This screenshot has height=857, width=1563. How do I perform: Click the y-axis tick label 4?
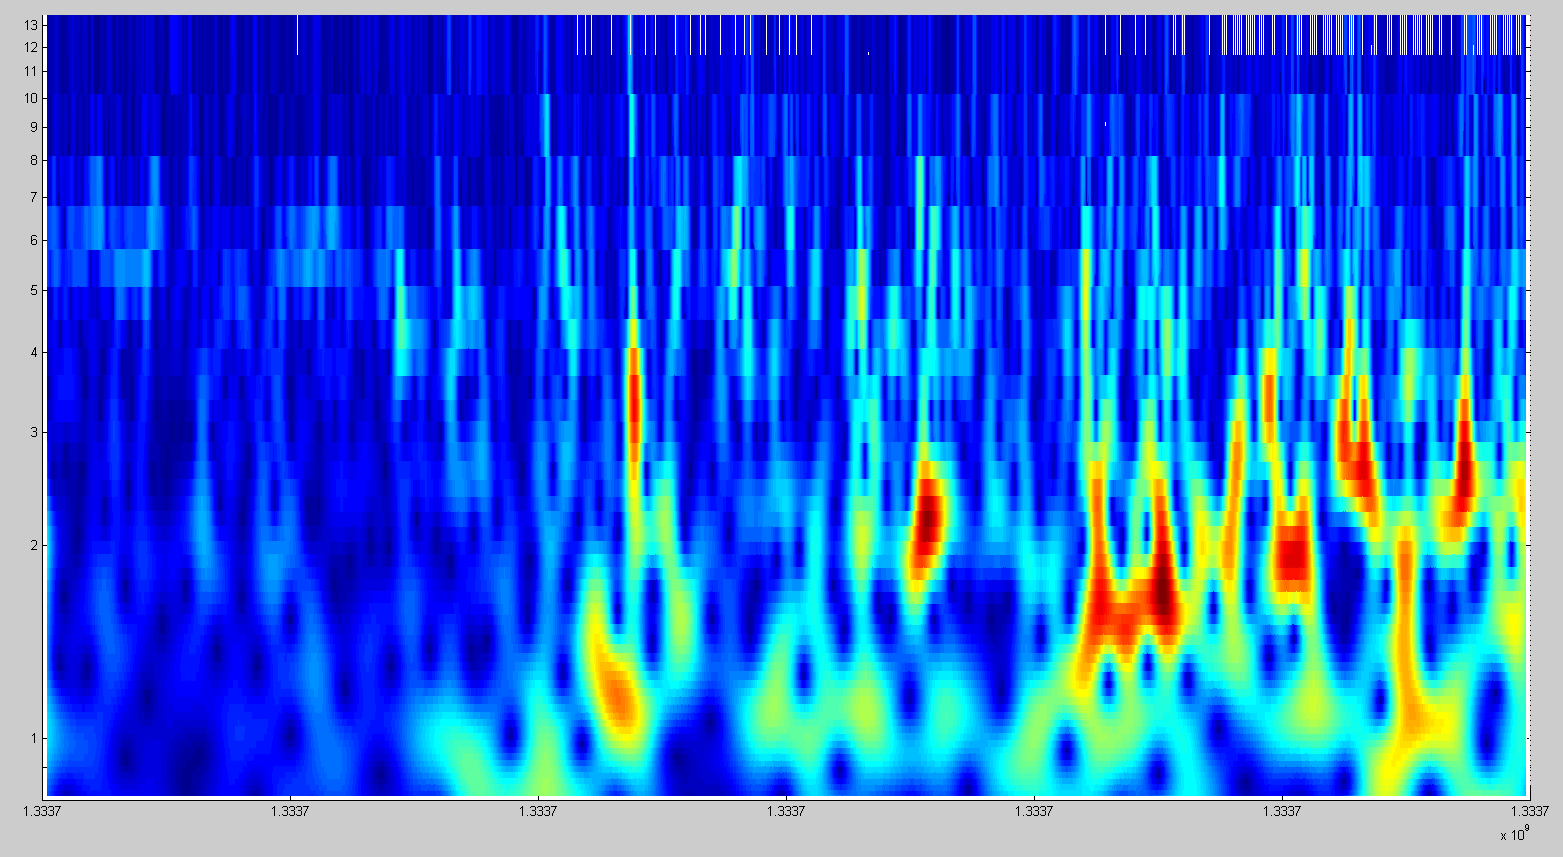tap(34, 352)
